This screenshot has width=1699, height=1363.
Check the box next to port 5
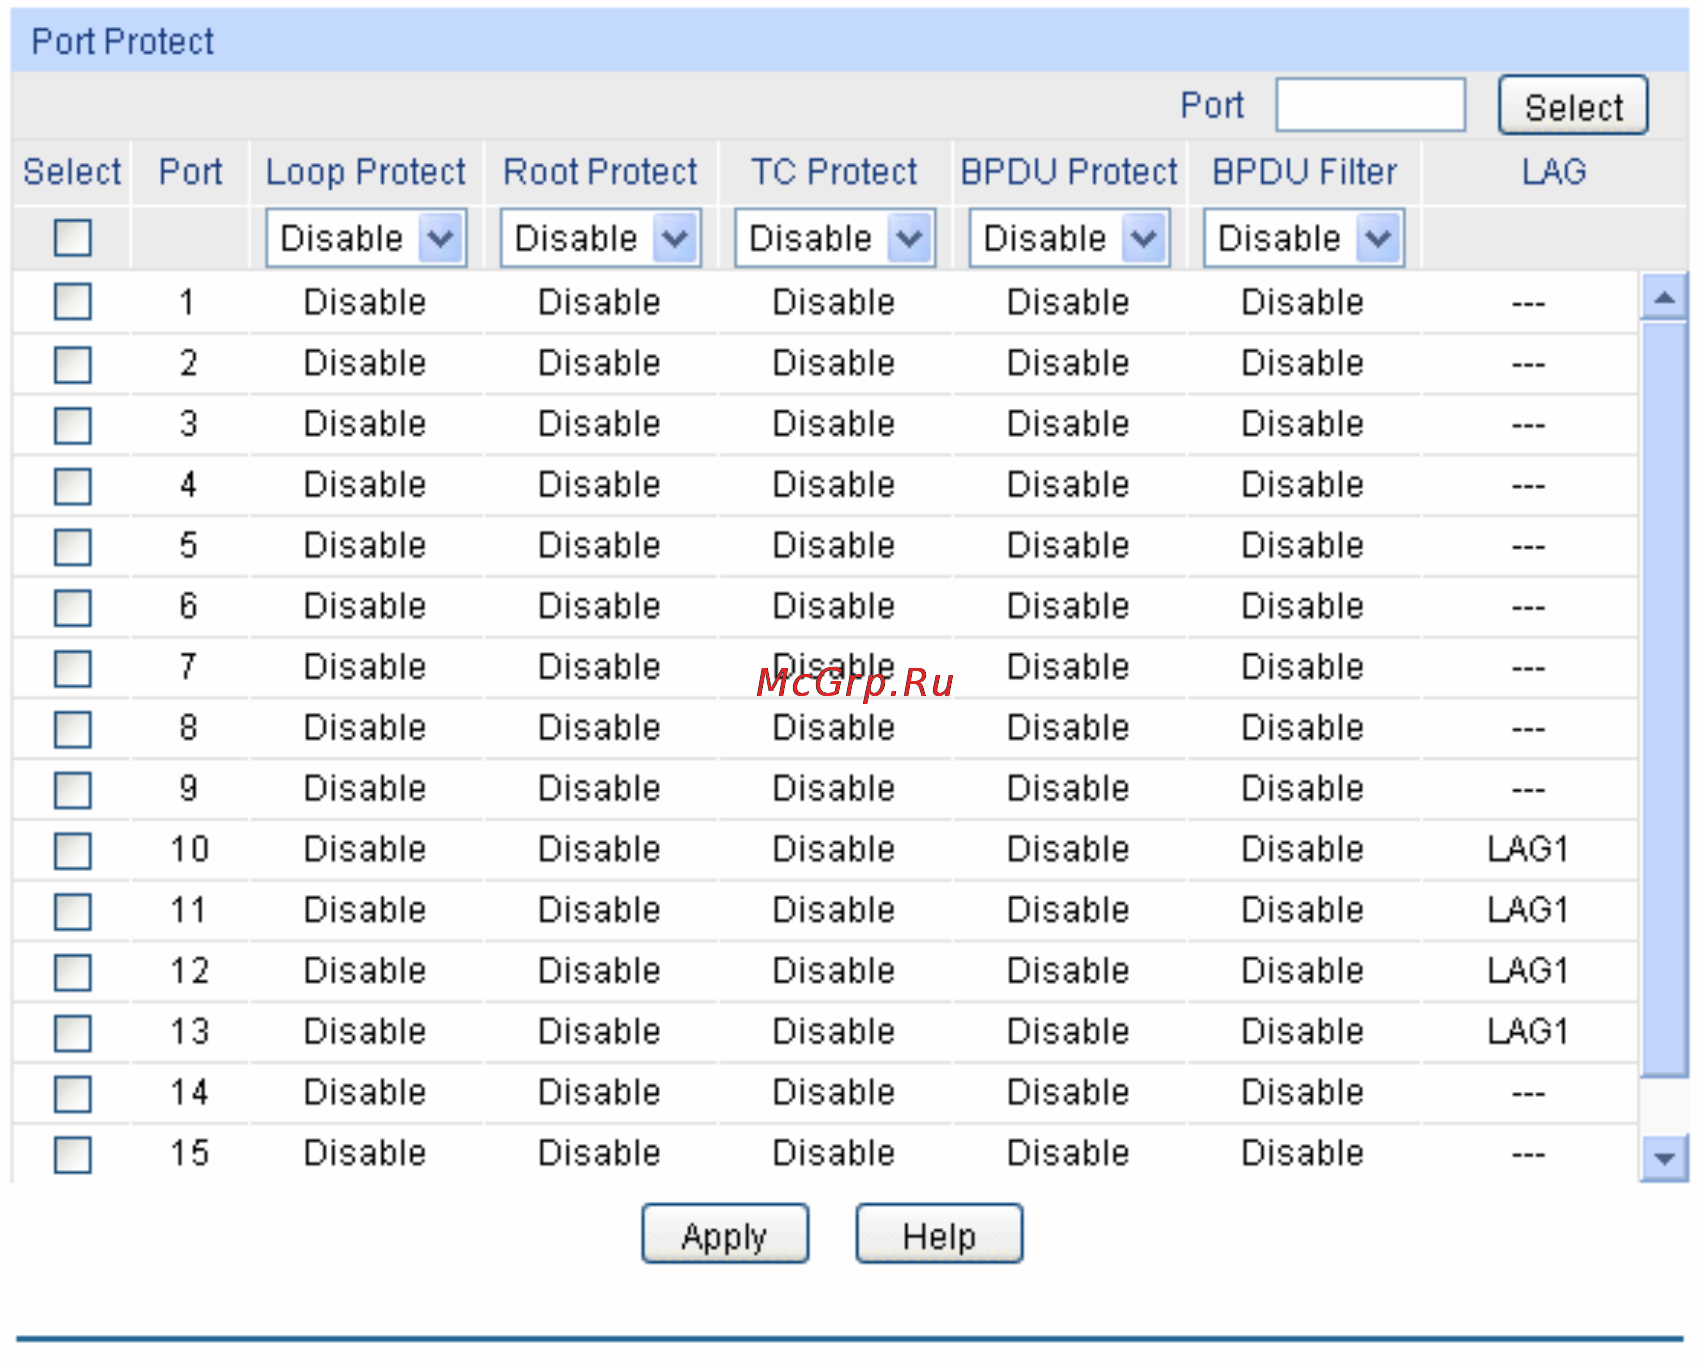[73, 547]
